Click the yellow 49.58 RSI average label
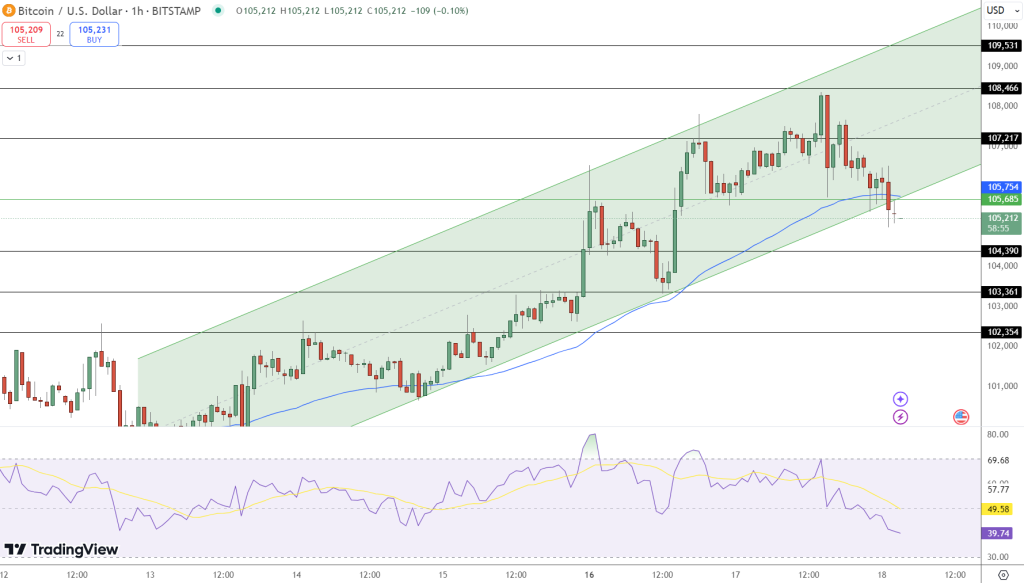This screenshot has height=583, width=1024. (998, 509)
